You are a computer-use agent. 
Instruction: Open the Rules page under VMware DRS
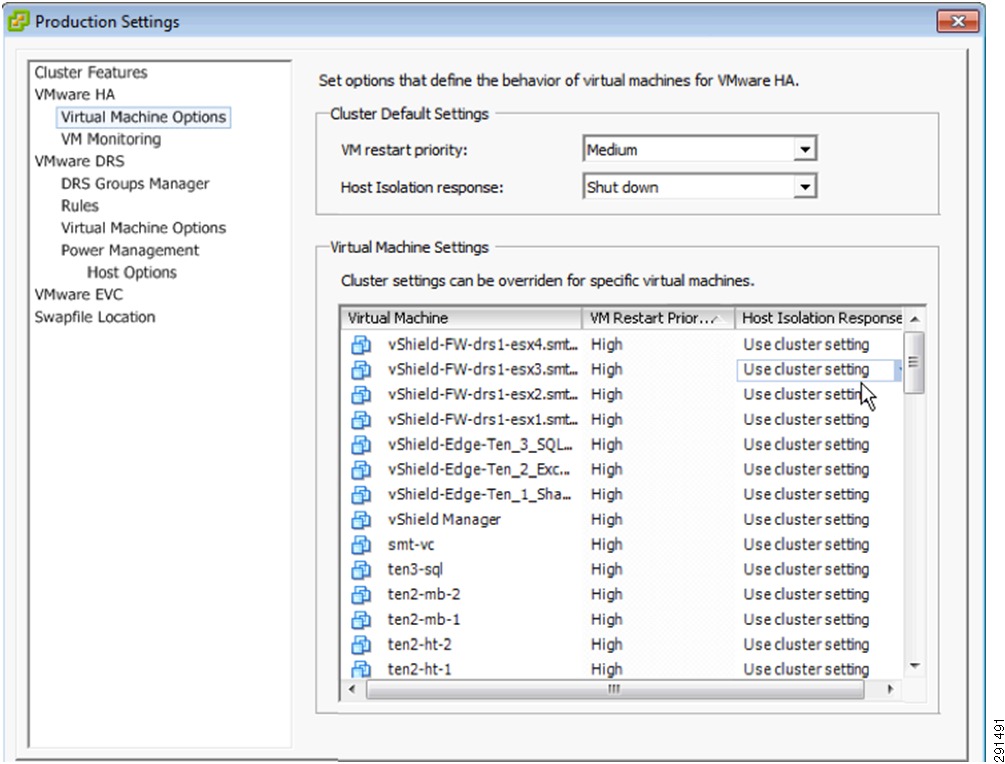pos(80,206)
